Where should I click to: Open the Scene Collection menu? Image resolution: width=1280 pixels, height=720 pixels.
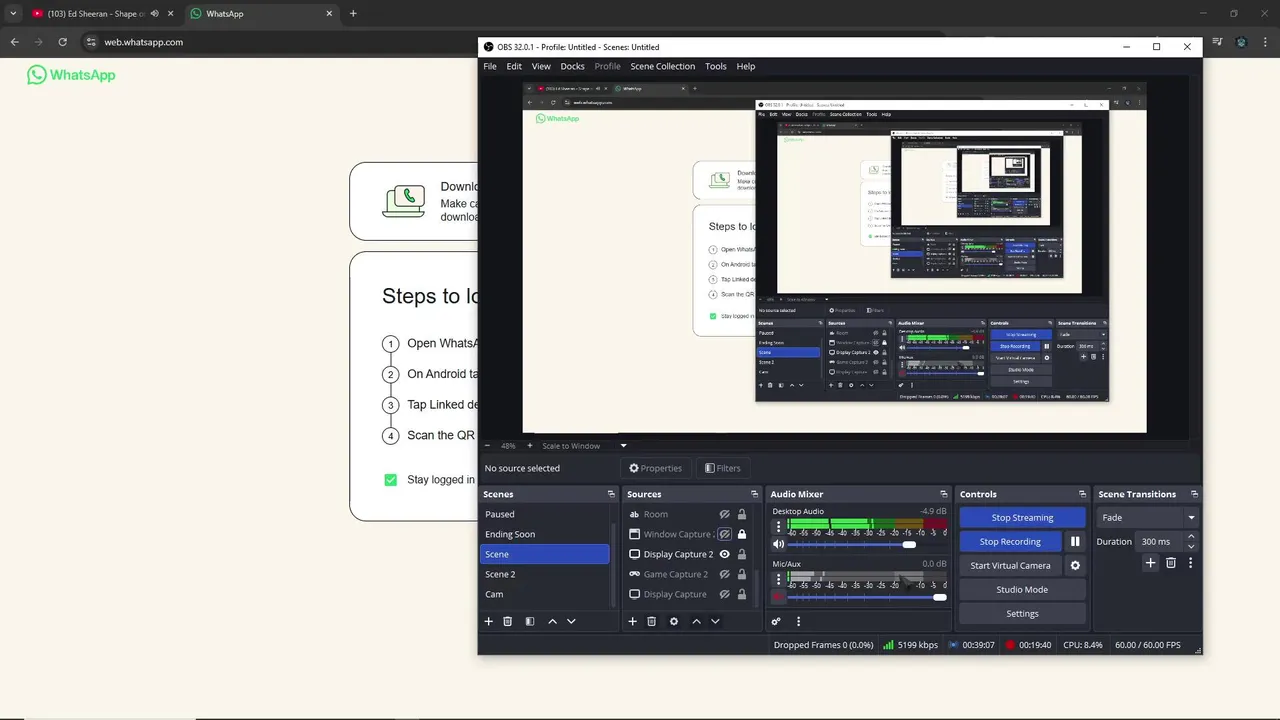click(x=662, y=66)
